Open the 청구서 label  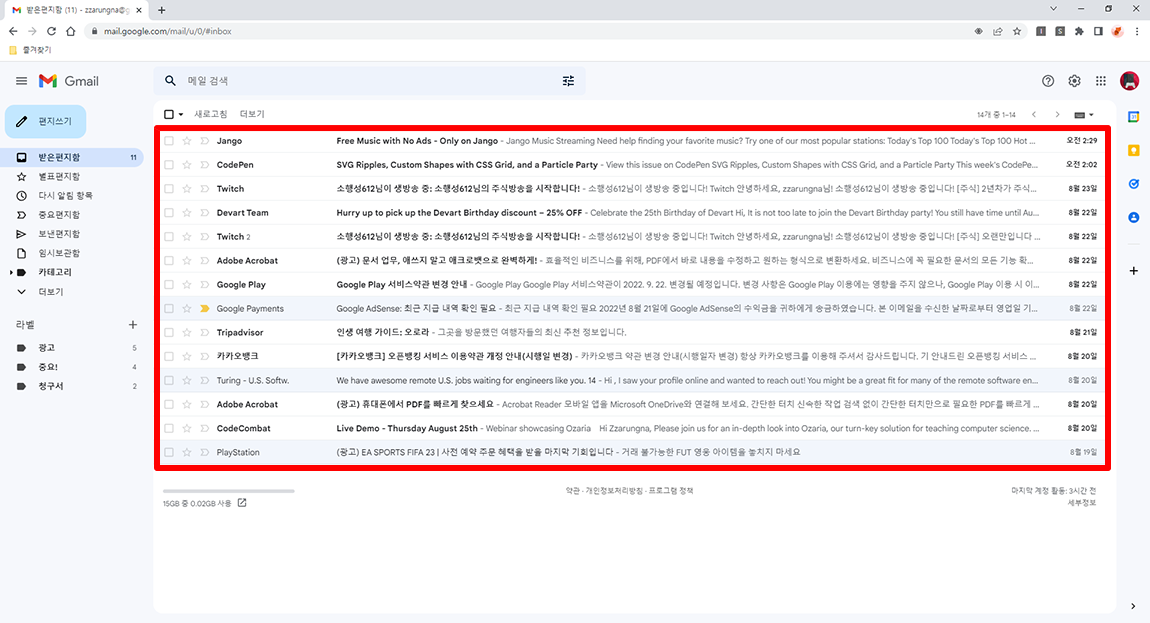(72, 386)
